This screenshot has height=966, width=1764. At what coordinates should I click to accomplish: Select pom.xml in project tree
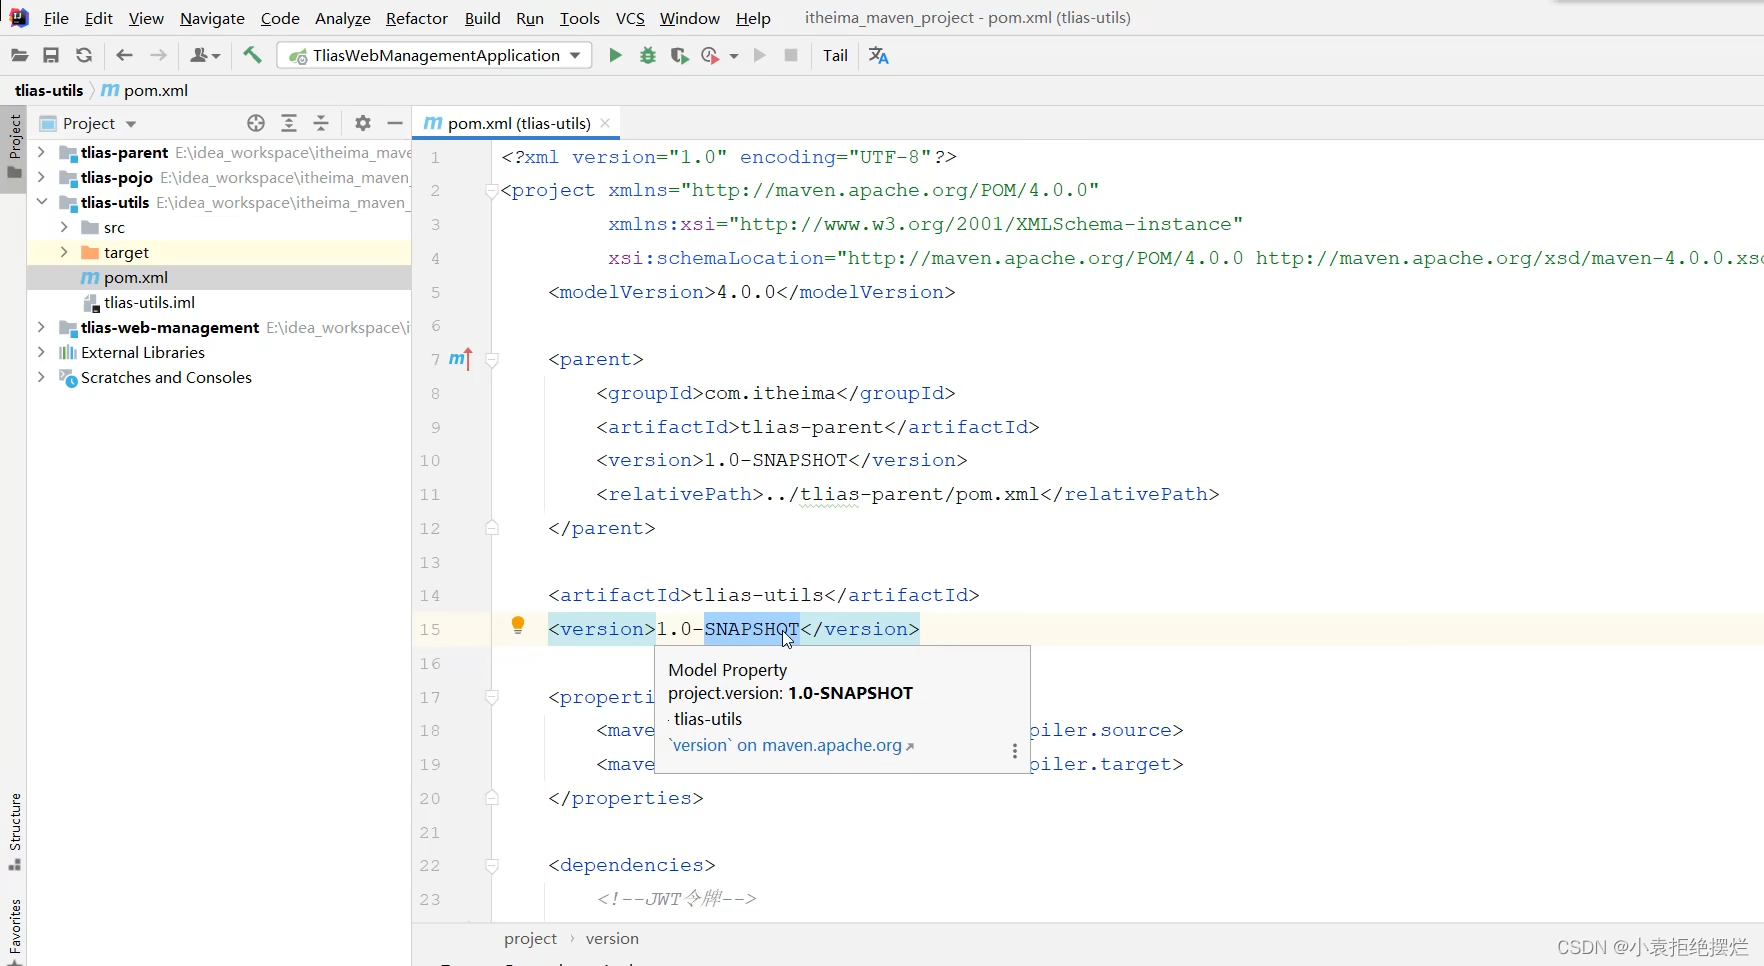coord(219,277)
